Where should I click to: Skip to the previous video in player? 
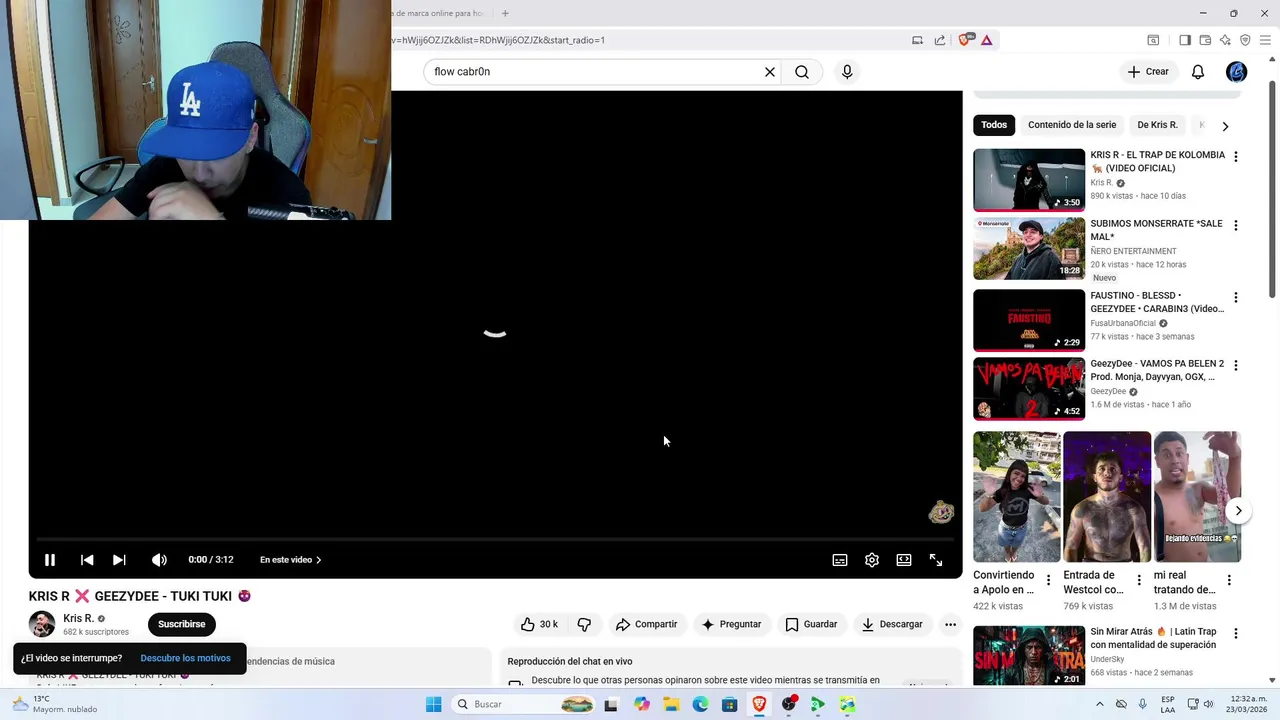point(87,560)
